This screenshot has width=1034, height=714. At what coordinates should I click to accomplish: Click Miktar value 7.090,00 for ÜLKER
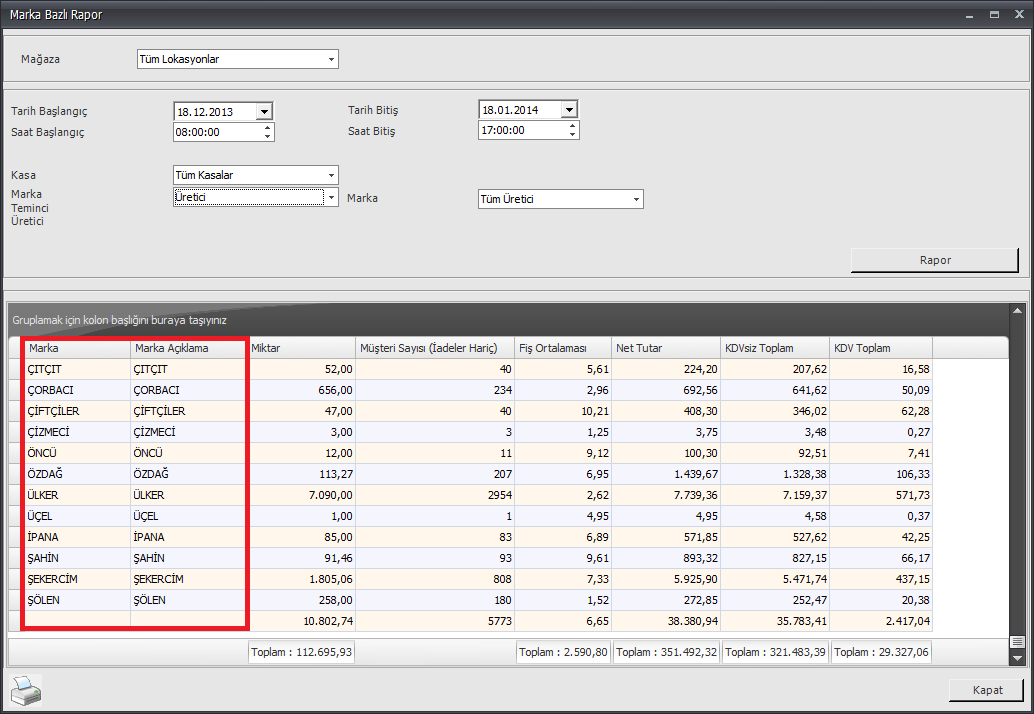(302, 495)
